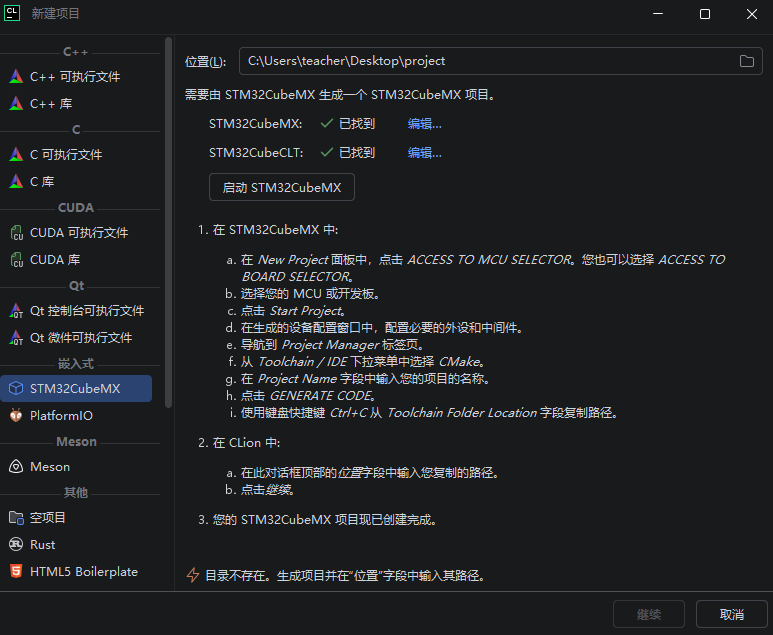The image size is (773, 635).
Task: Click the HTML5 Boilerplate label
Action: pos(84,572)
